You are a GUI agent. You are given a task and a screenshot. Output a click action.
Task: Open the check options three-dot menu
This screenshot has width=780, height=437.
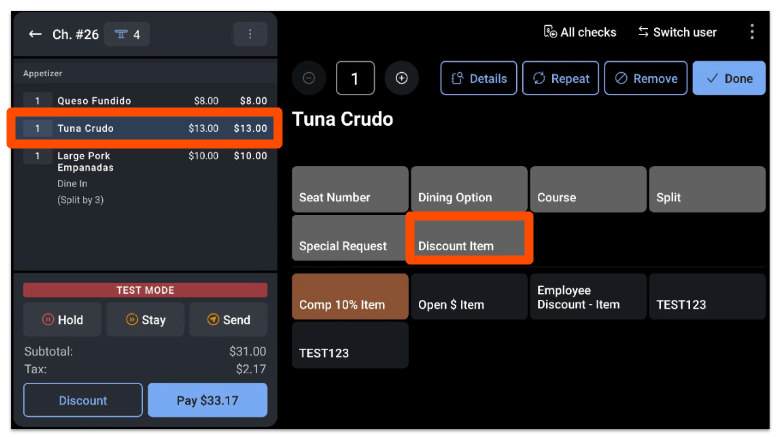pyautogui.click(x=249, y=35)
